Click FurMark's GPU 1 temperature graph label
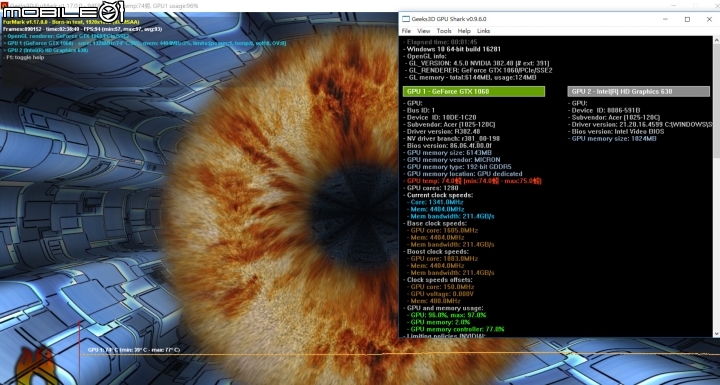The image size is (720, 385). (x=134, y=350)
